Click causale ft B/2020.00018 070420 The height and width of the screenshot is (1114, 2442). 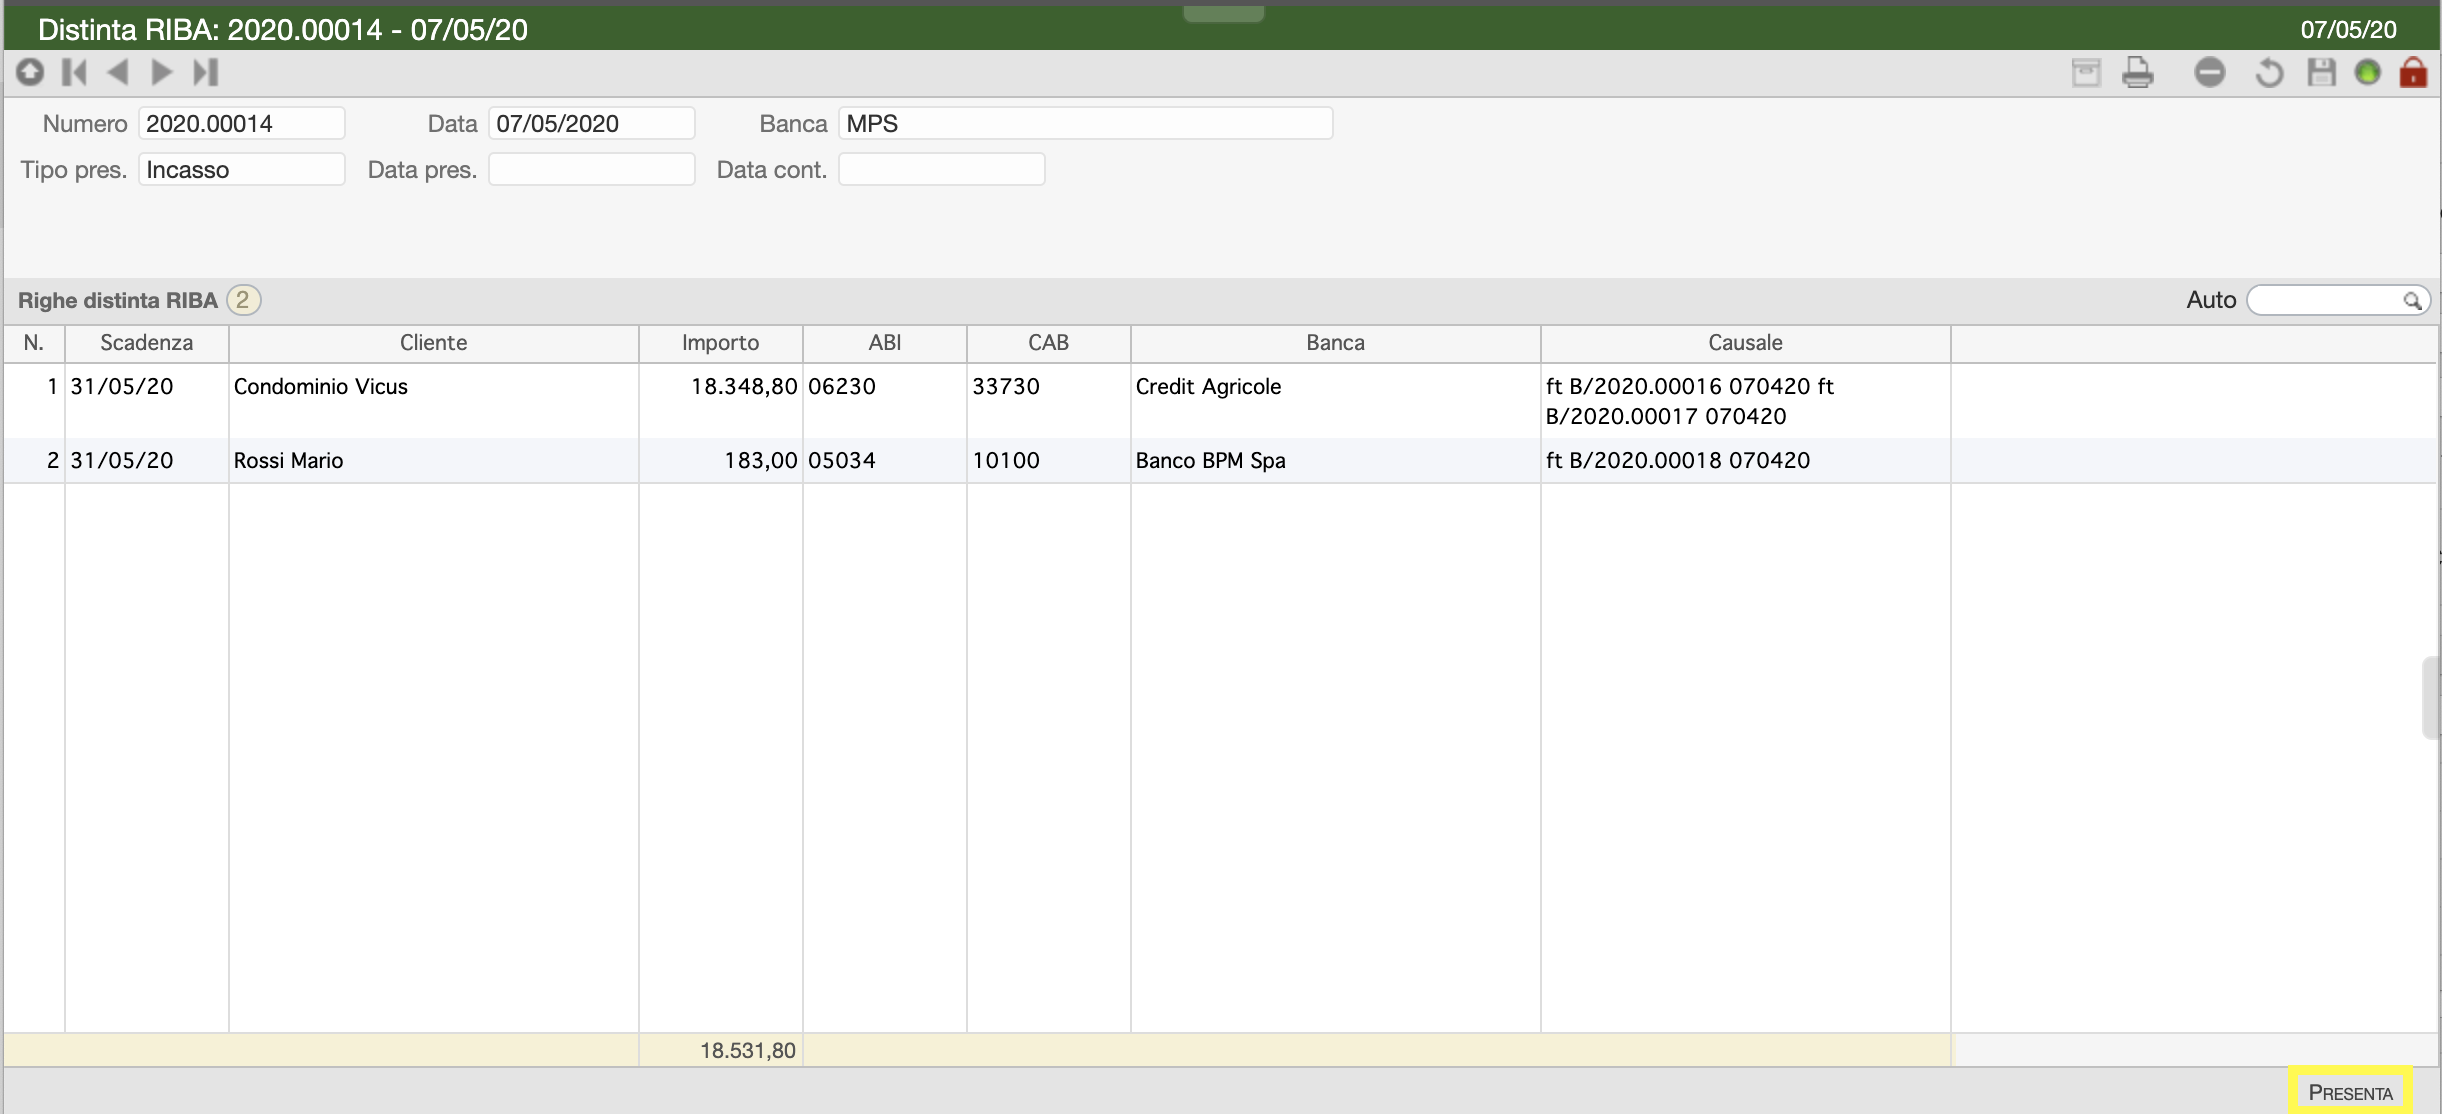[x=1678, y=461]
